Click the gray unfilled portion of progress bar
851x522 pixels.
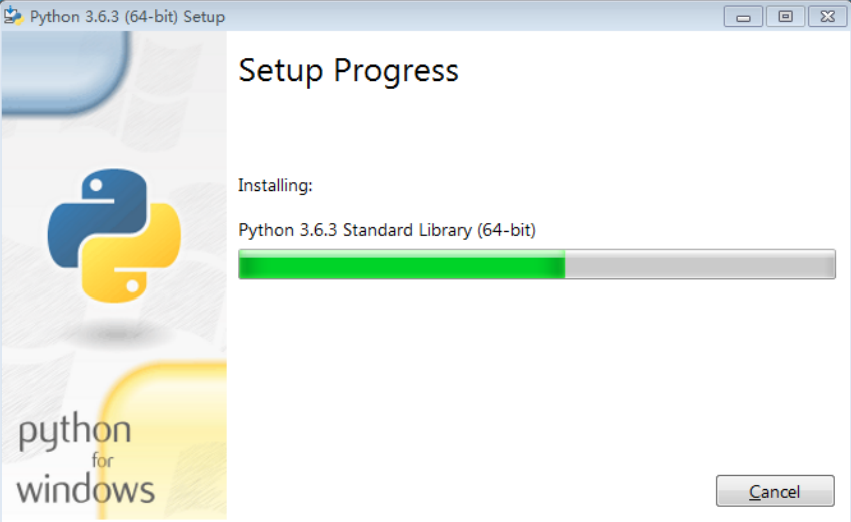pos(700,264)
